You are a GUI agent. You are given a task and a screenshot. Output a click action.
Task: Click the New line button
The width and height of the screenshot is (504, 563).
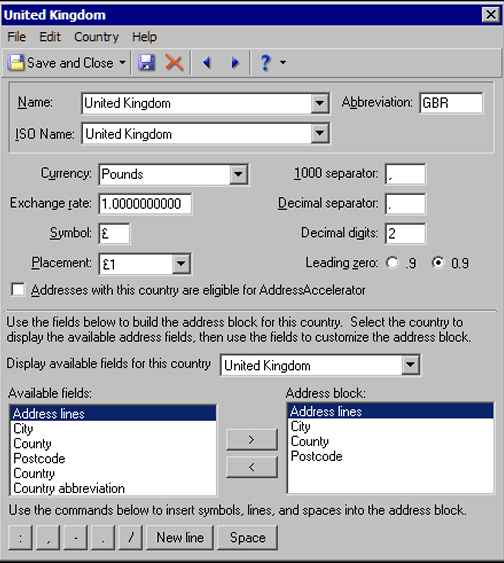point(180,538)
